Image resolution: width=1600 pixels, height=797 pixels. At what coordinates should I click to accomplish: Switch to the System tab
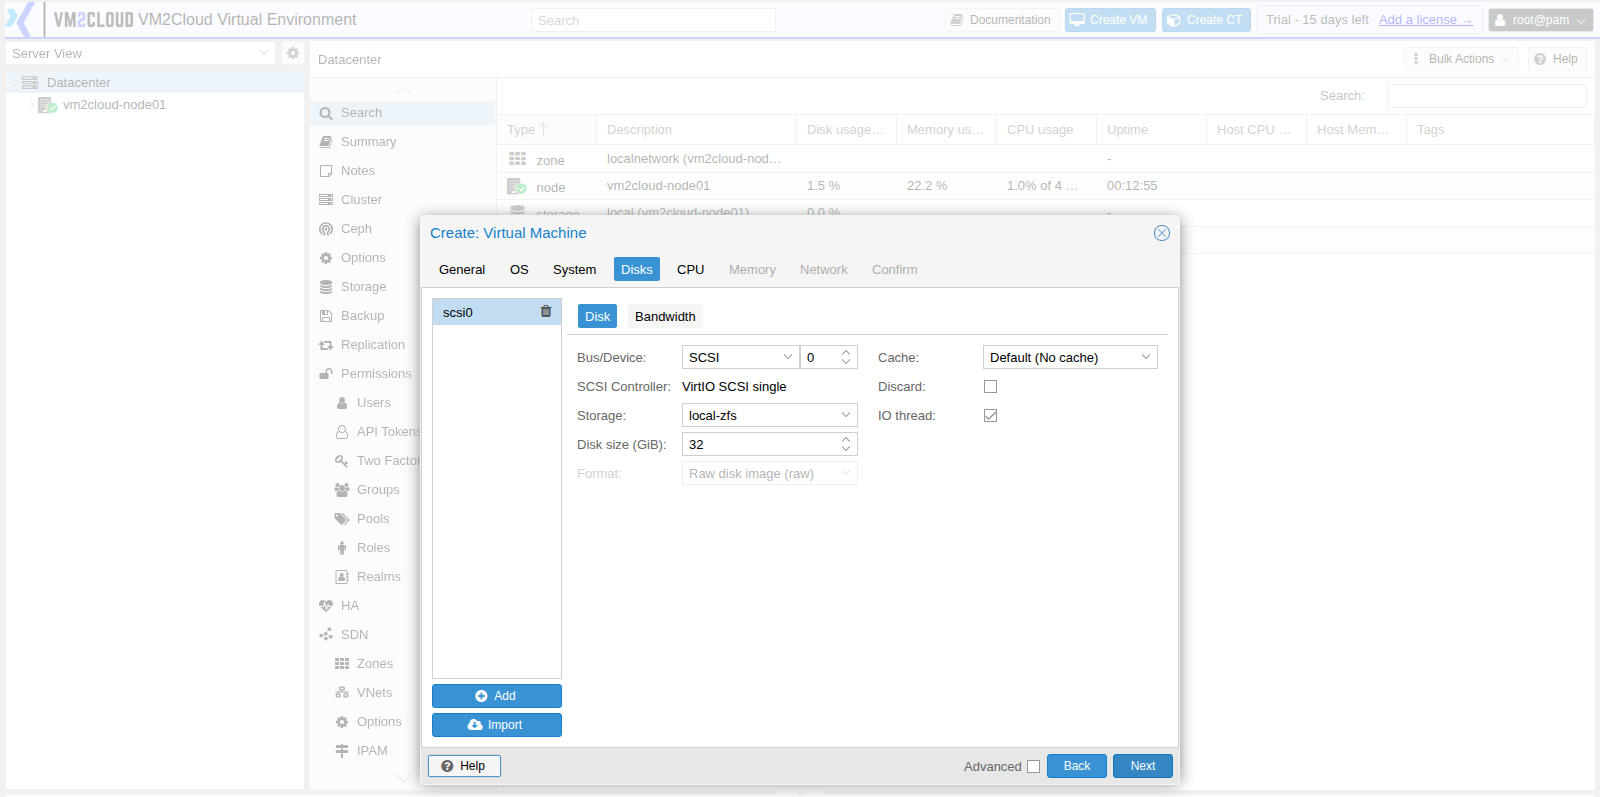tap(574, 270)
